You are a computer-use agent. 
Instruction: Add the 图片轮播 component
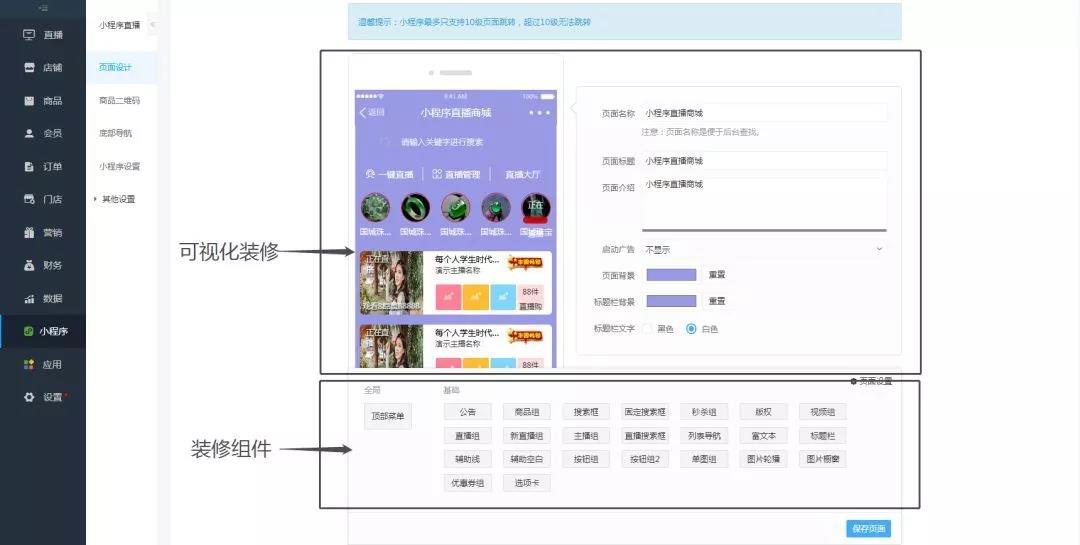coord(764,459)
